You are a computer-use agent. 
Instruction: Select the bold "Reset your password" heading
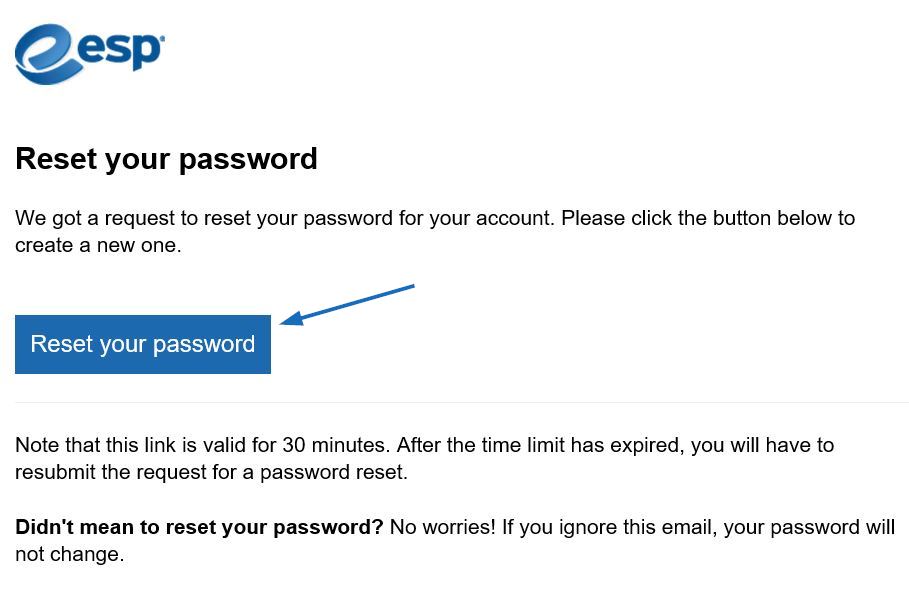(x=166, y=159)
